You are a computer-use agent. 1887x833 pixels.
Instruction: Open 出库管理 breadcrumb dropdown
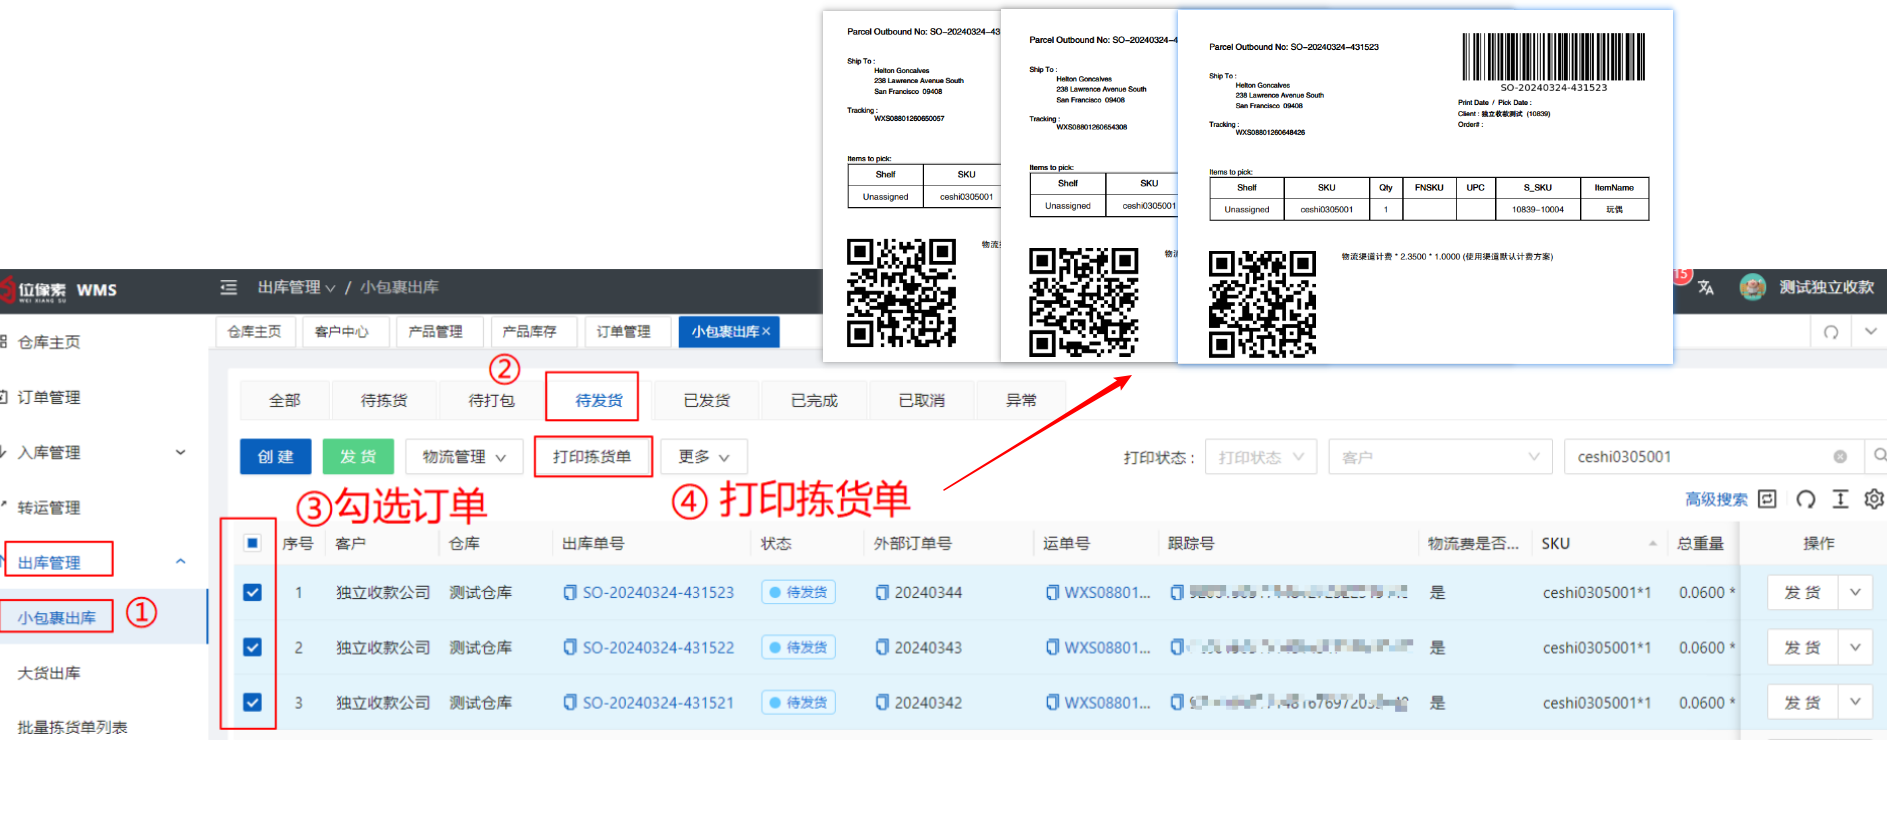click(296, 288)
